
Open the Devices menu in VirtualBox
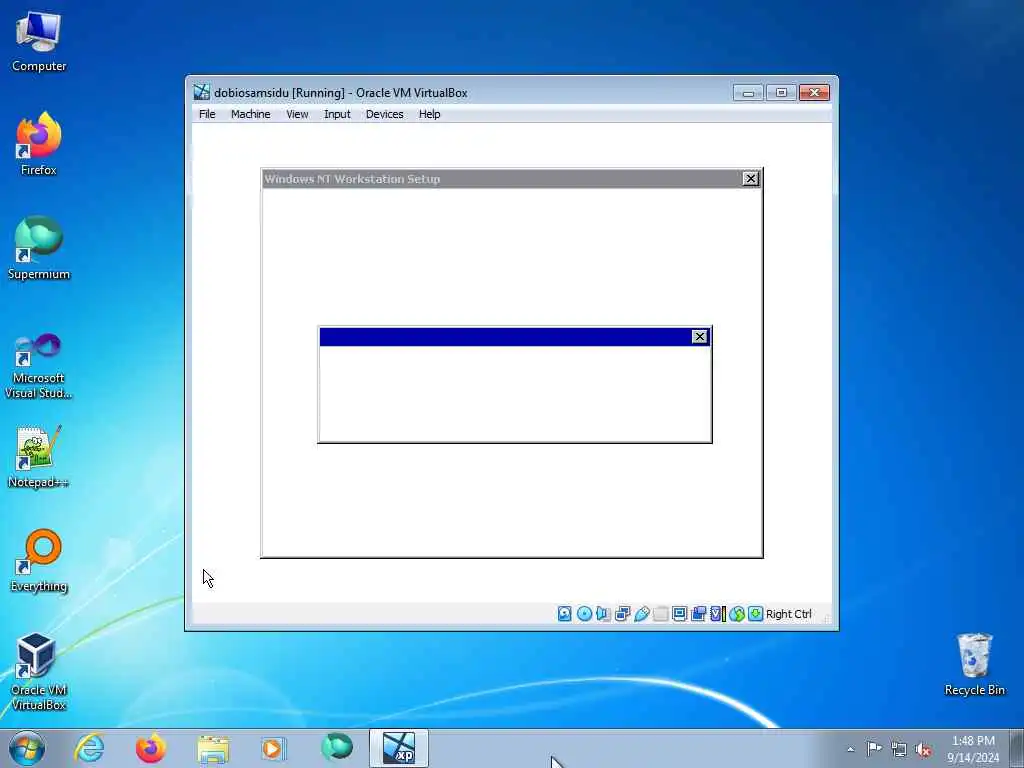(384, 114)
